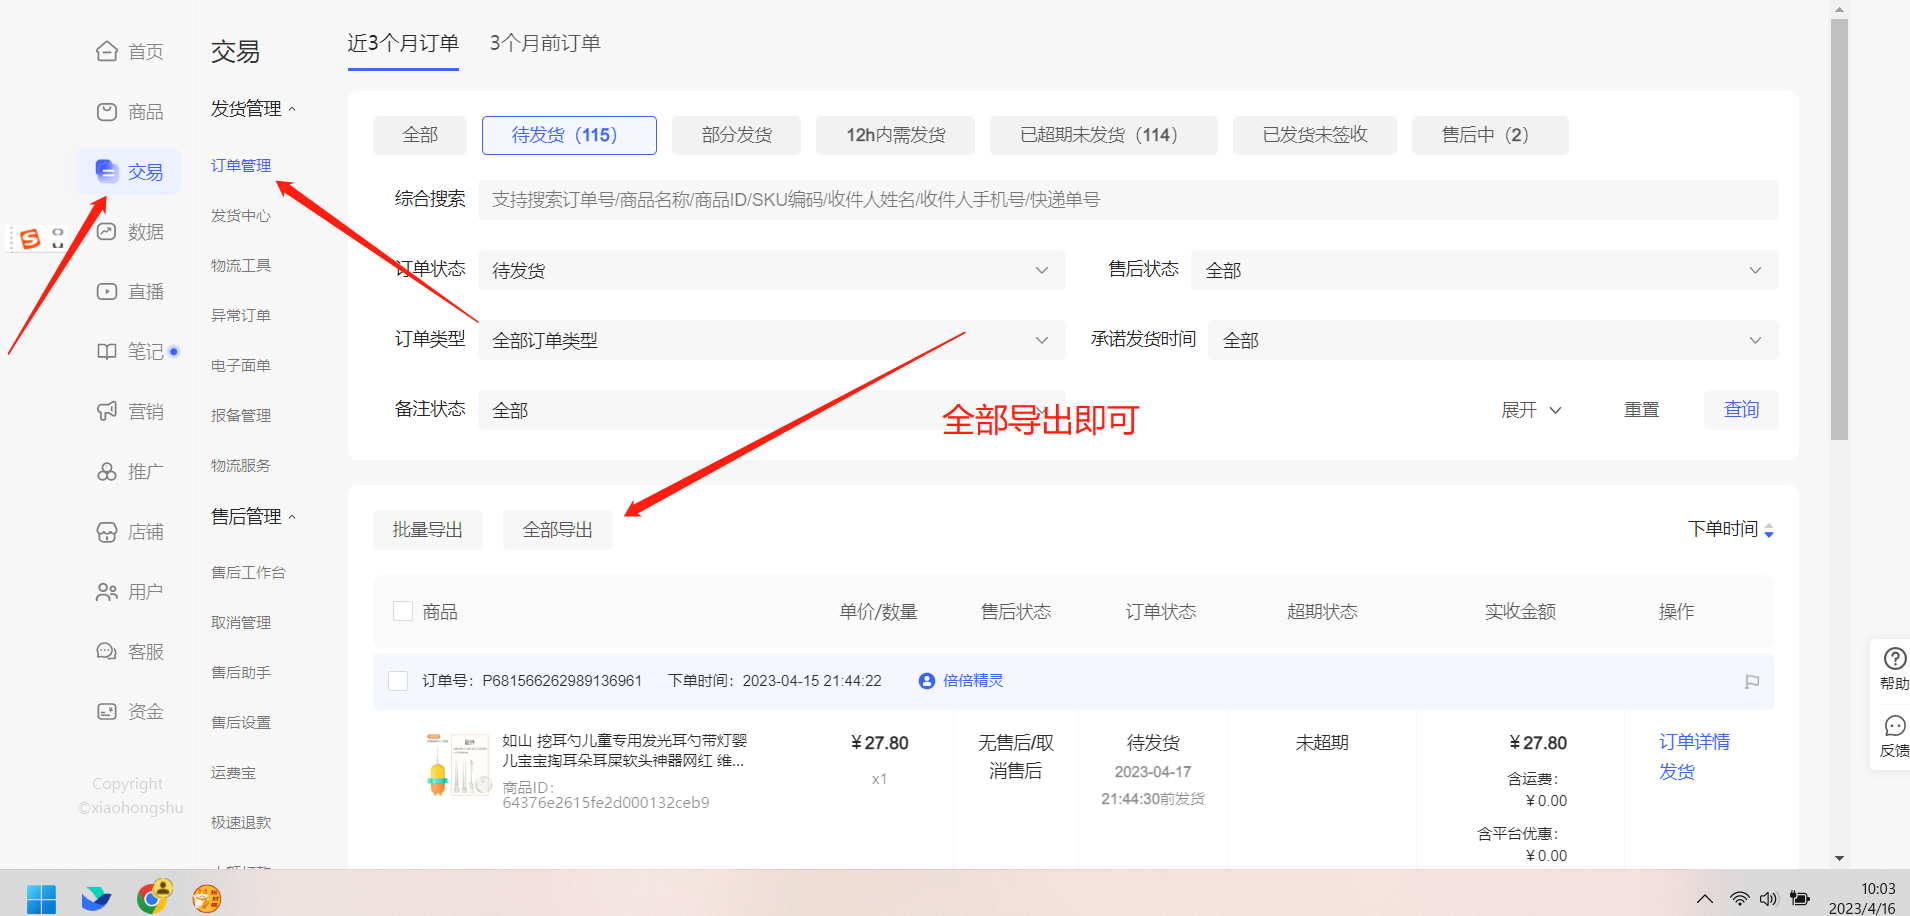Open the 直播 live stream icon
1910x916 pixels.
pyautogui.click(x=107, y=292)
